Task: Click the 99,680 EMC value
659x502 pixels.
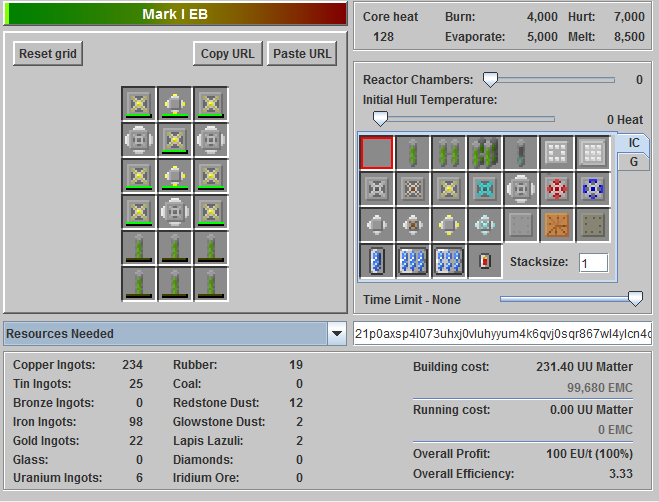Action: 600,387
